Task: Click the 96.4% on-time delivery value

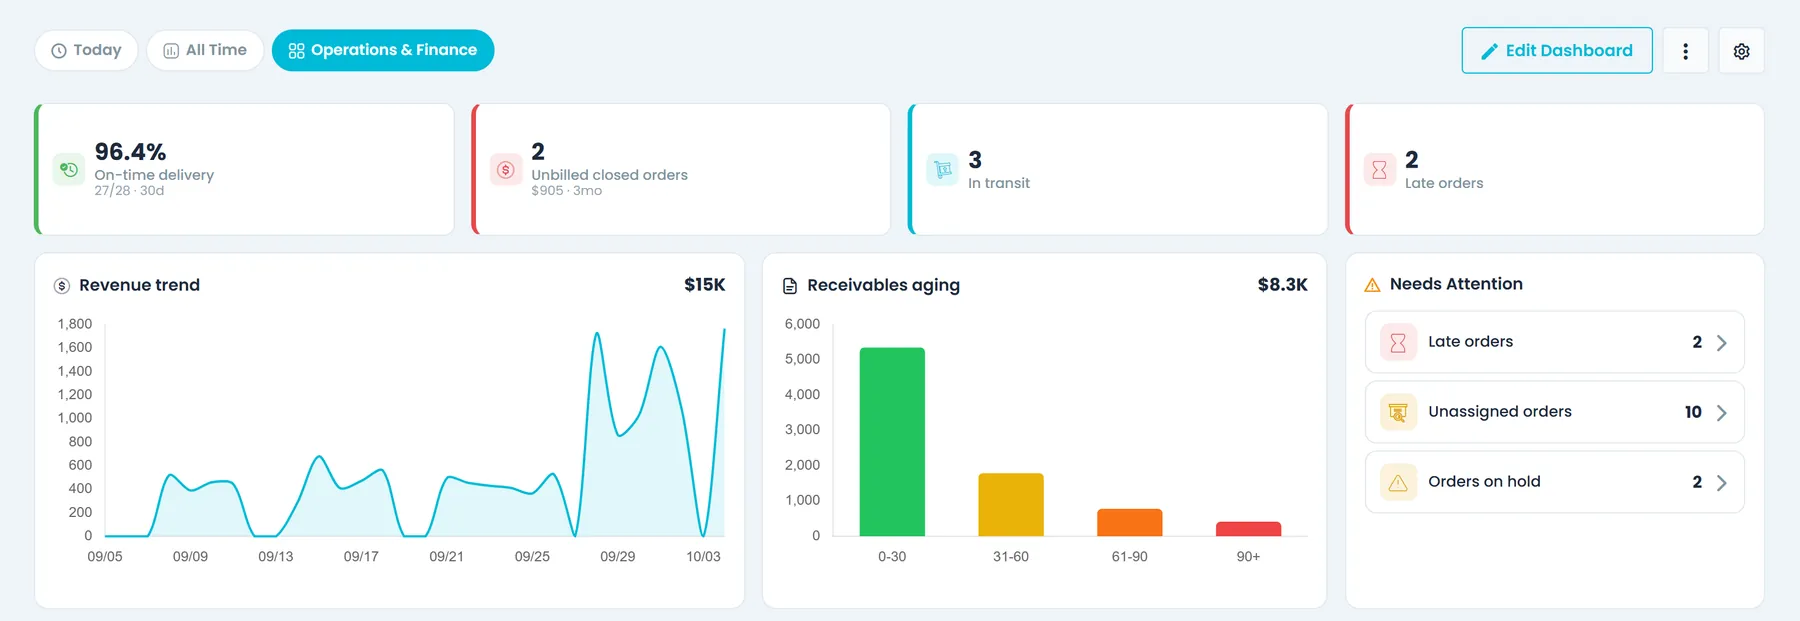Action: click(130, 152)
